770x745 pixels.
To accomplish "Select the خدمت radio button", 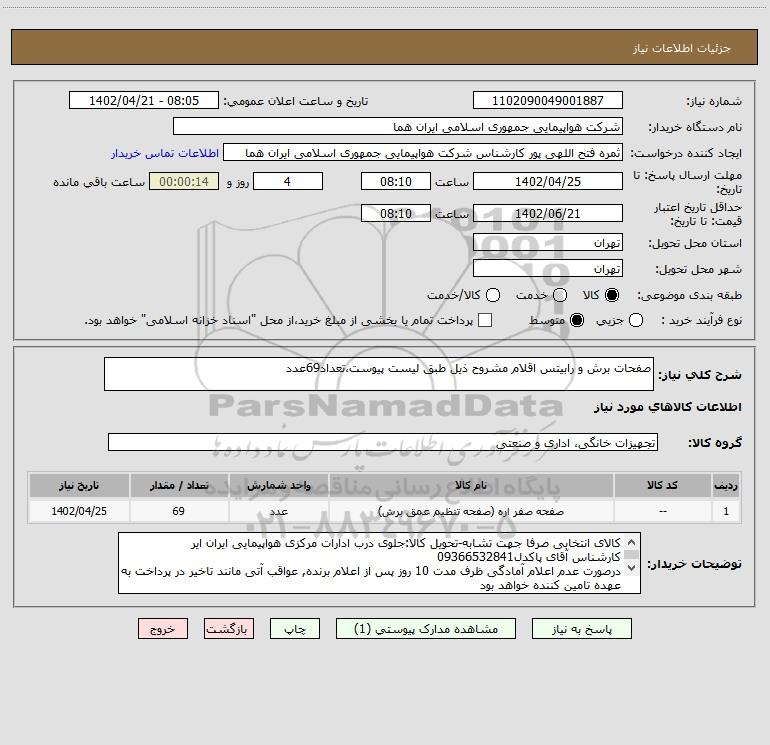I will [x=560, y=295].
